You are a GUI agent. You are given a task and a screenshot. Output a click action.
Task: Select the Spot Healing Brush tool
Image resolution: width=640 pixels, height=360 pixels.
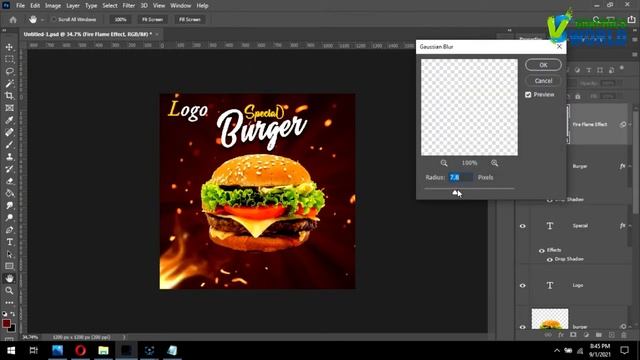click(9, 132)
